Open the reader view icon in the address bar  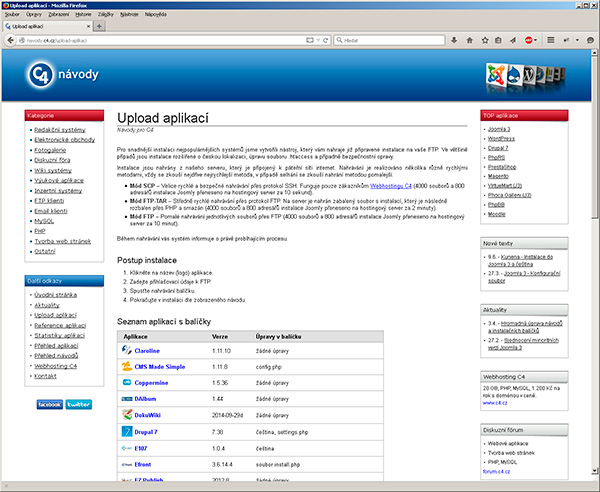pos(310,40)
